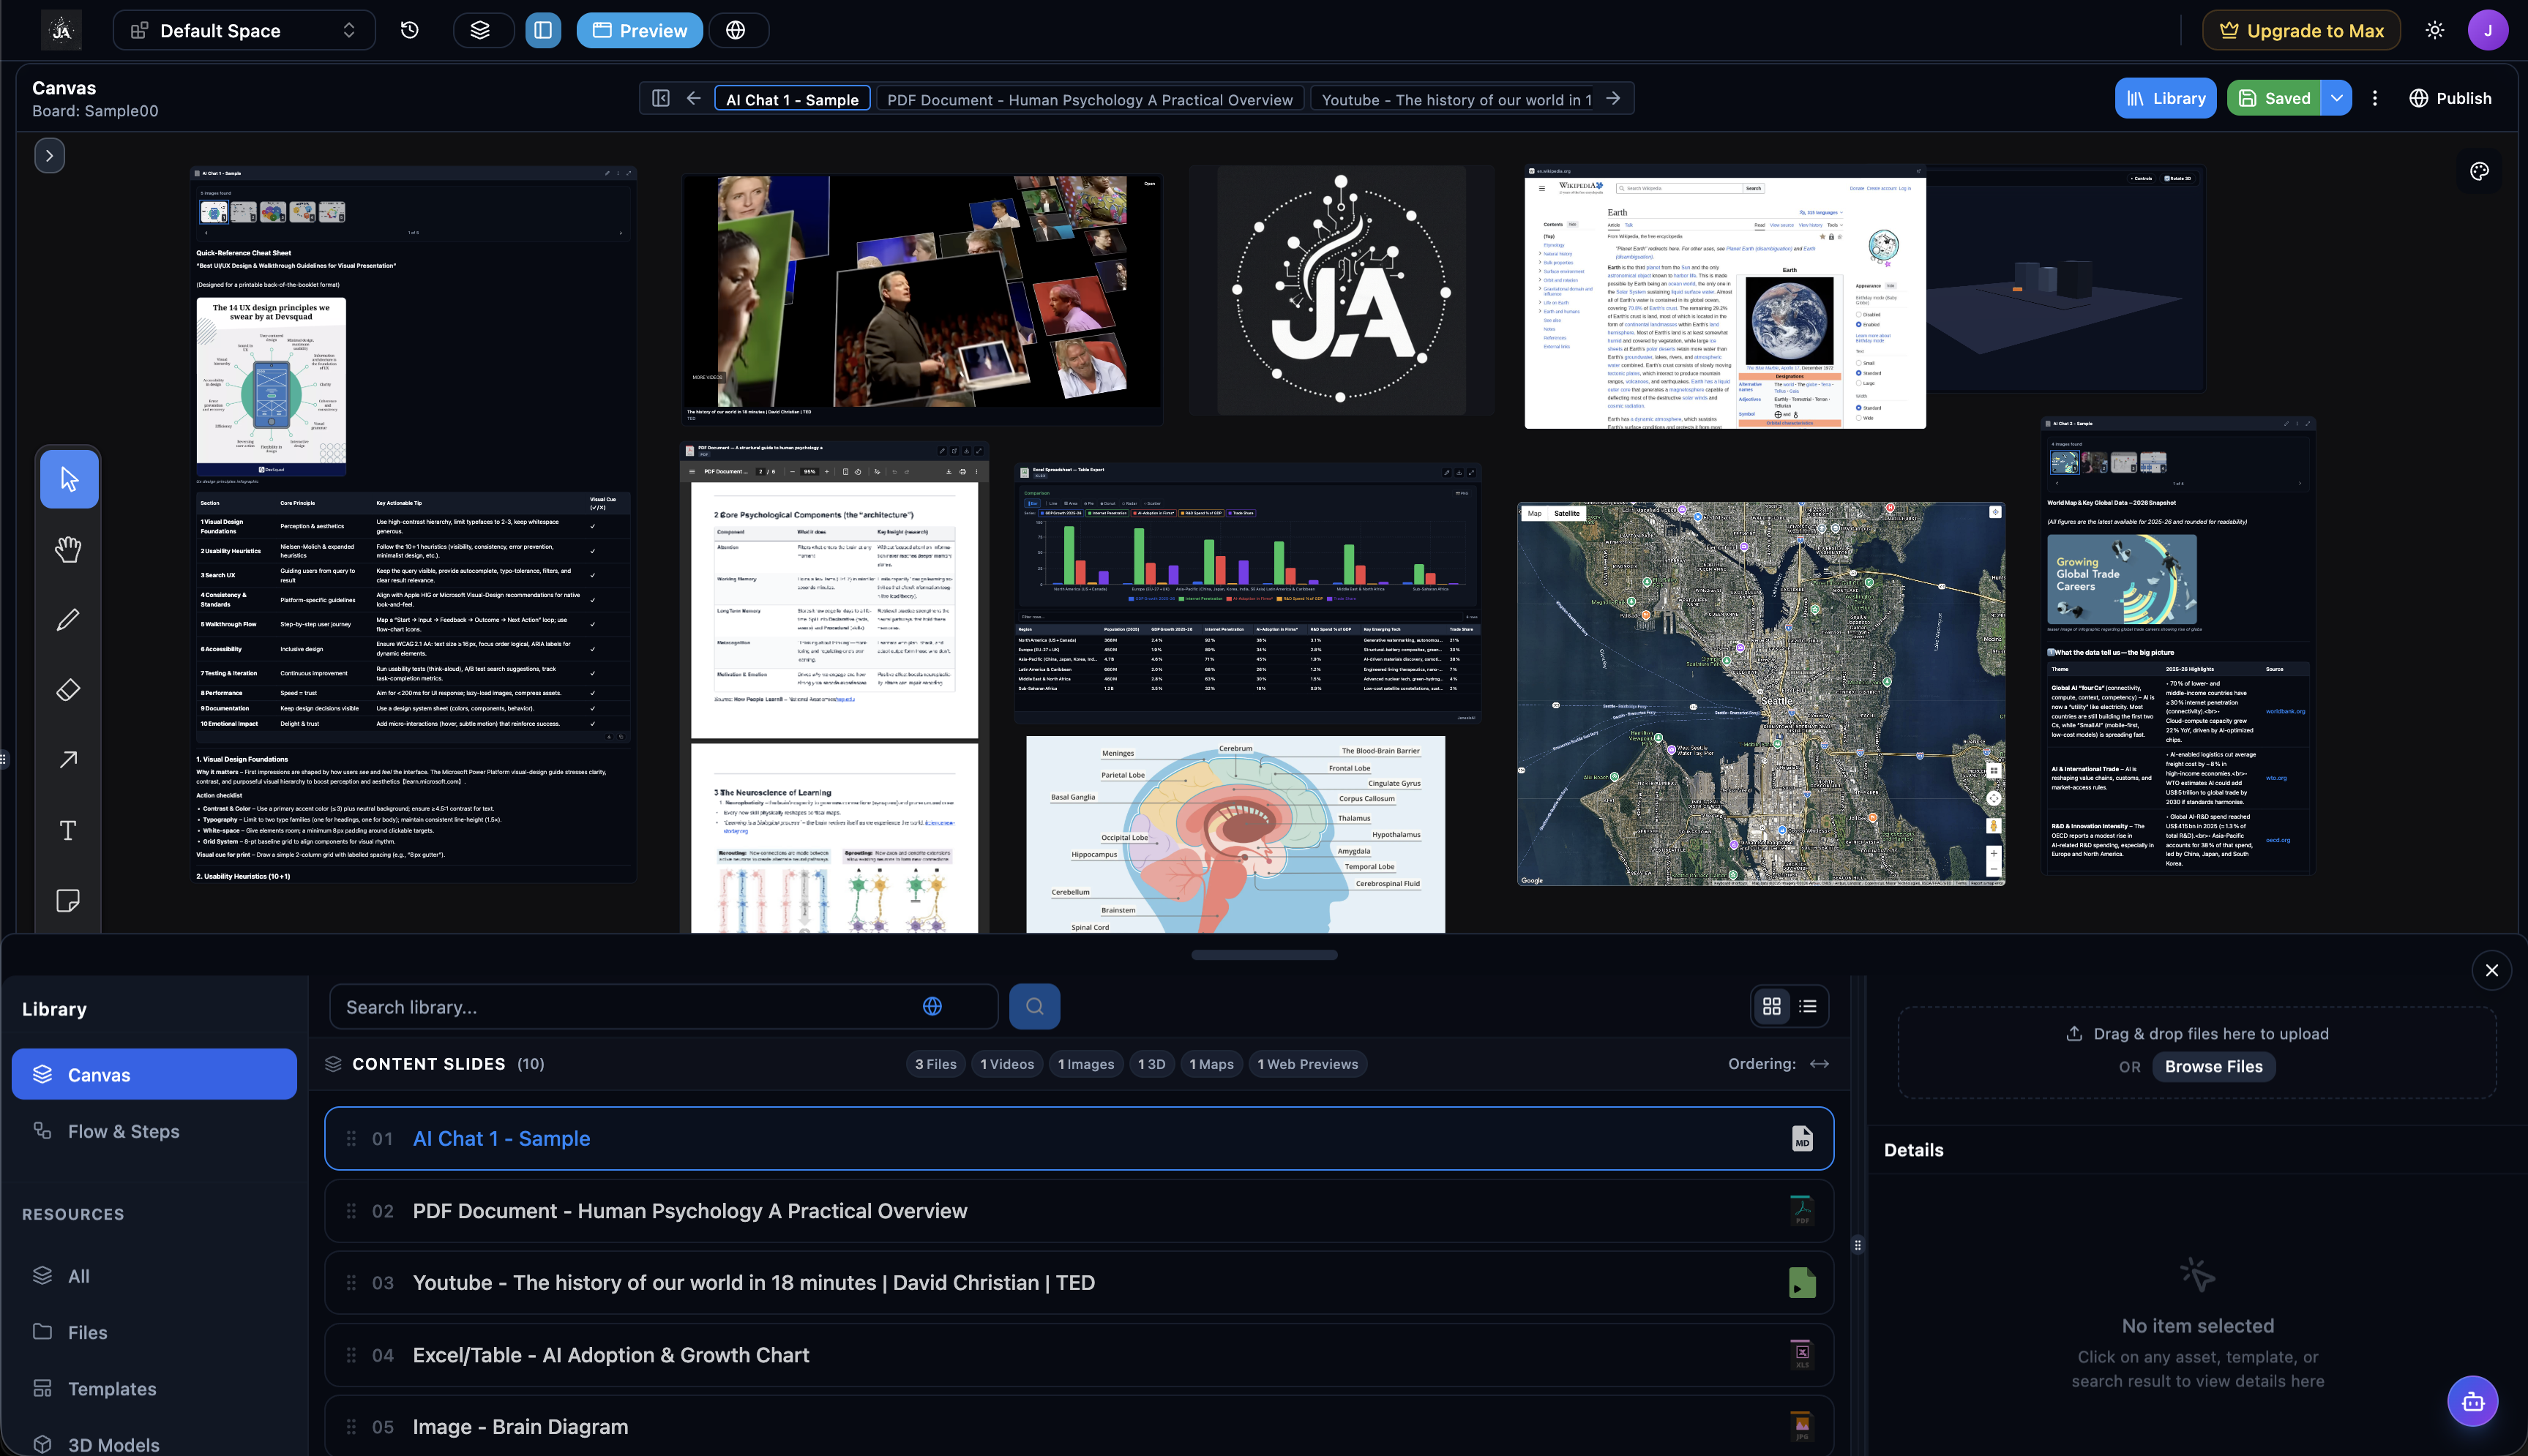Switch library results to list view
This screenshot has height=1456, width=2528.
[x=1806, y=1006]
